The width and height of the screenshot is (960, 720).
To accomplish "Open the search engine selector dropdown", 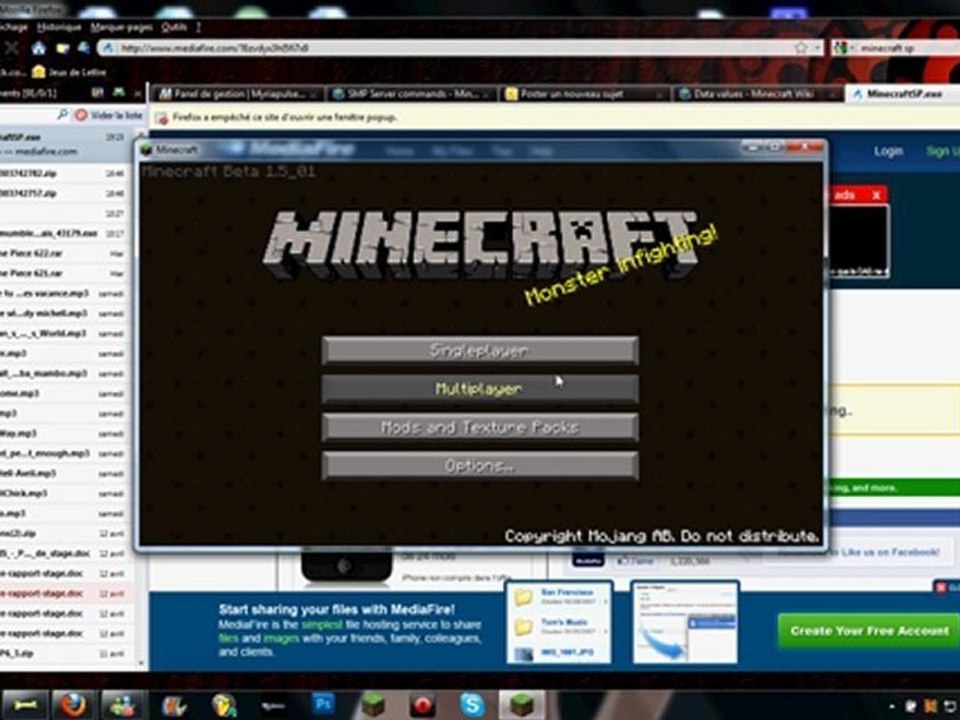I will pos(844,48).
